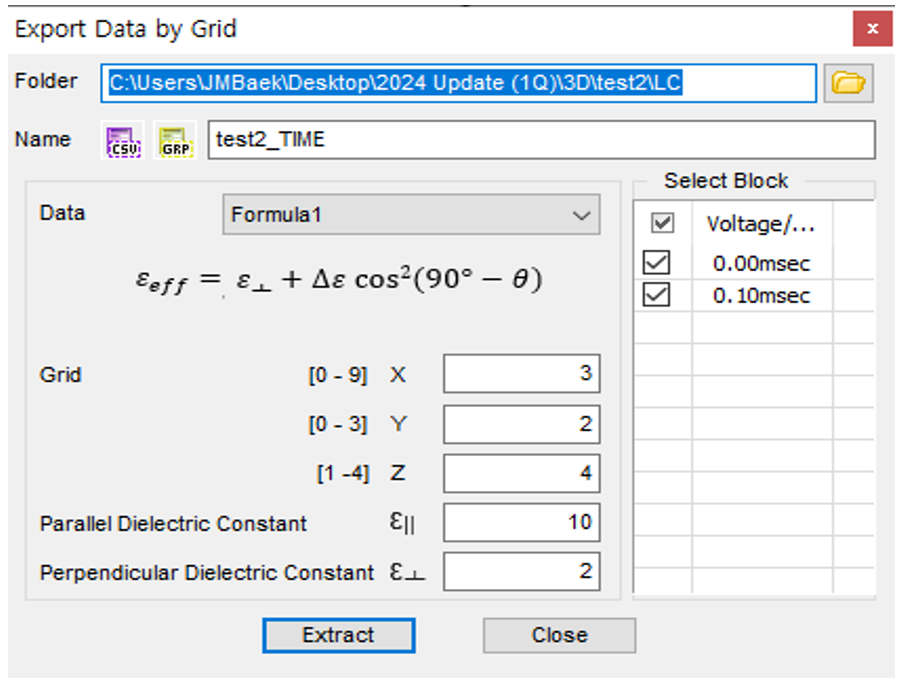Screen dimensions: 903x686
Task: Open the Data Formula1 dropdown
Action: 411,215
